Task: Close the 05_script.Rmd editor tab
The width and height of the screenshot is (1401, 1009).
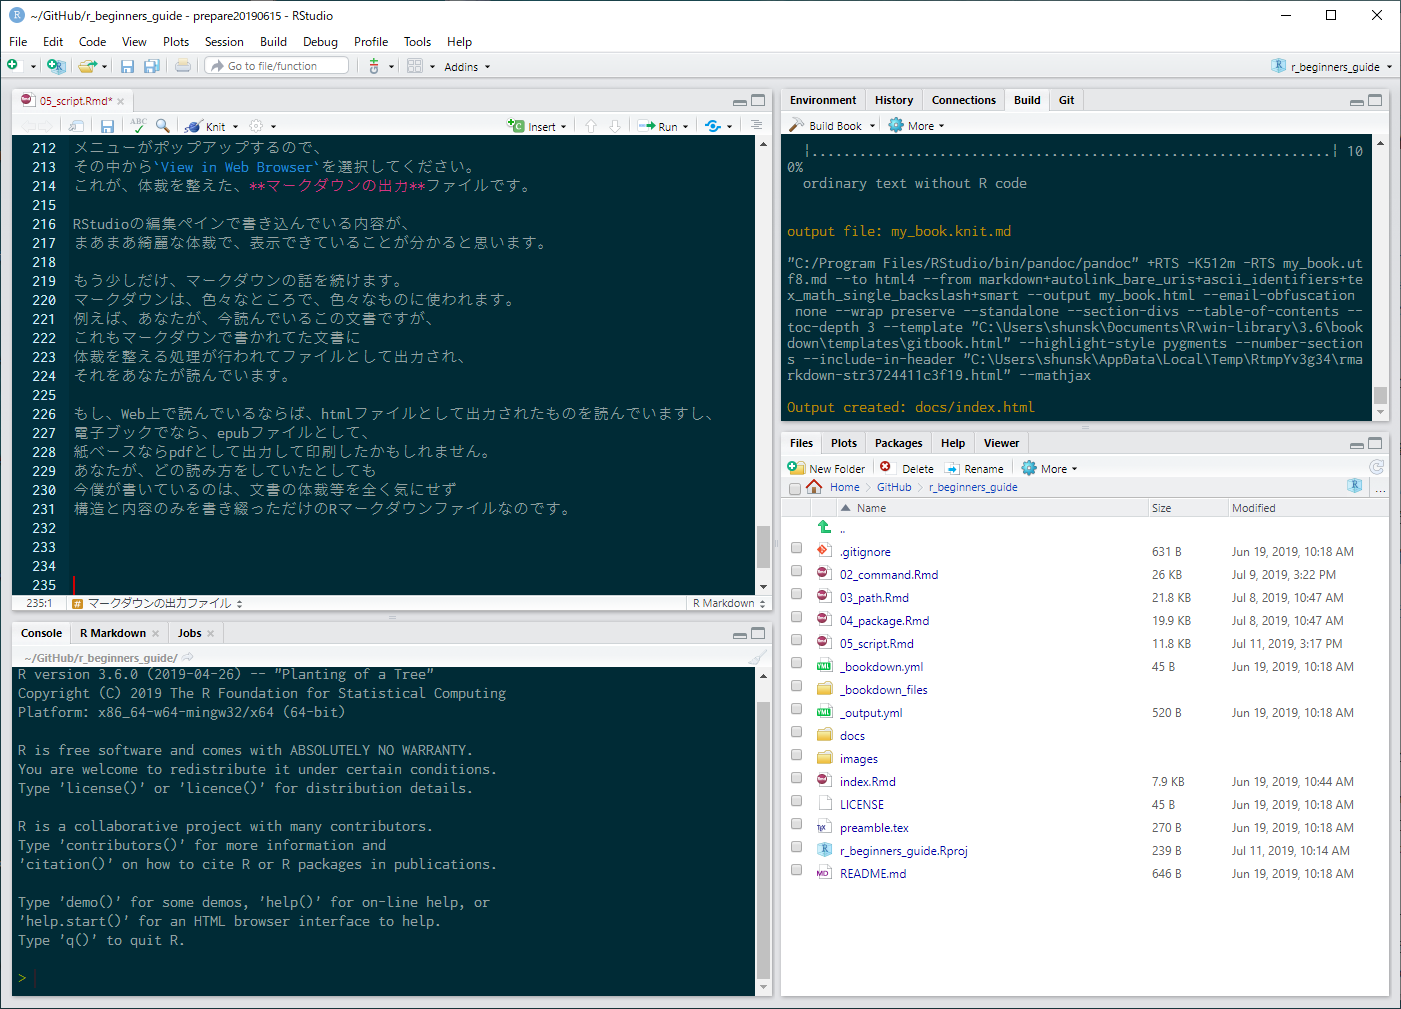Action: point(121,101)
